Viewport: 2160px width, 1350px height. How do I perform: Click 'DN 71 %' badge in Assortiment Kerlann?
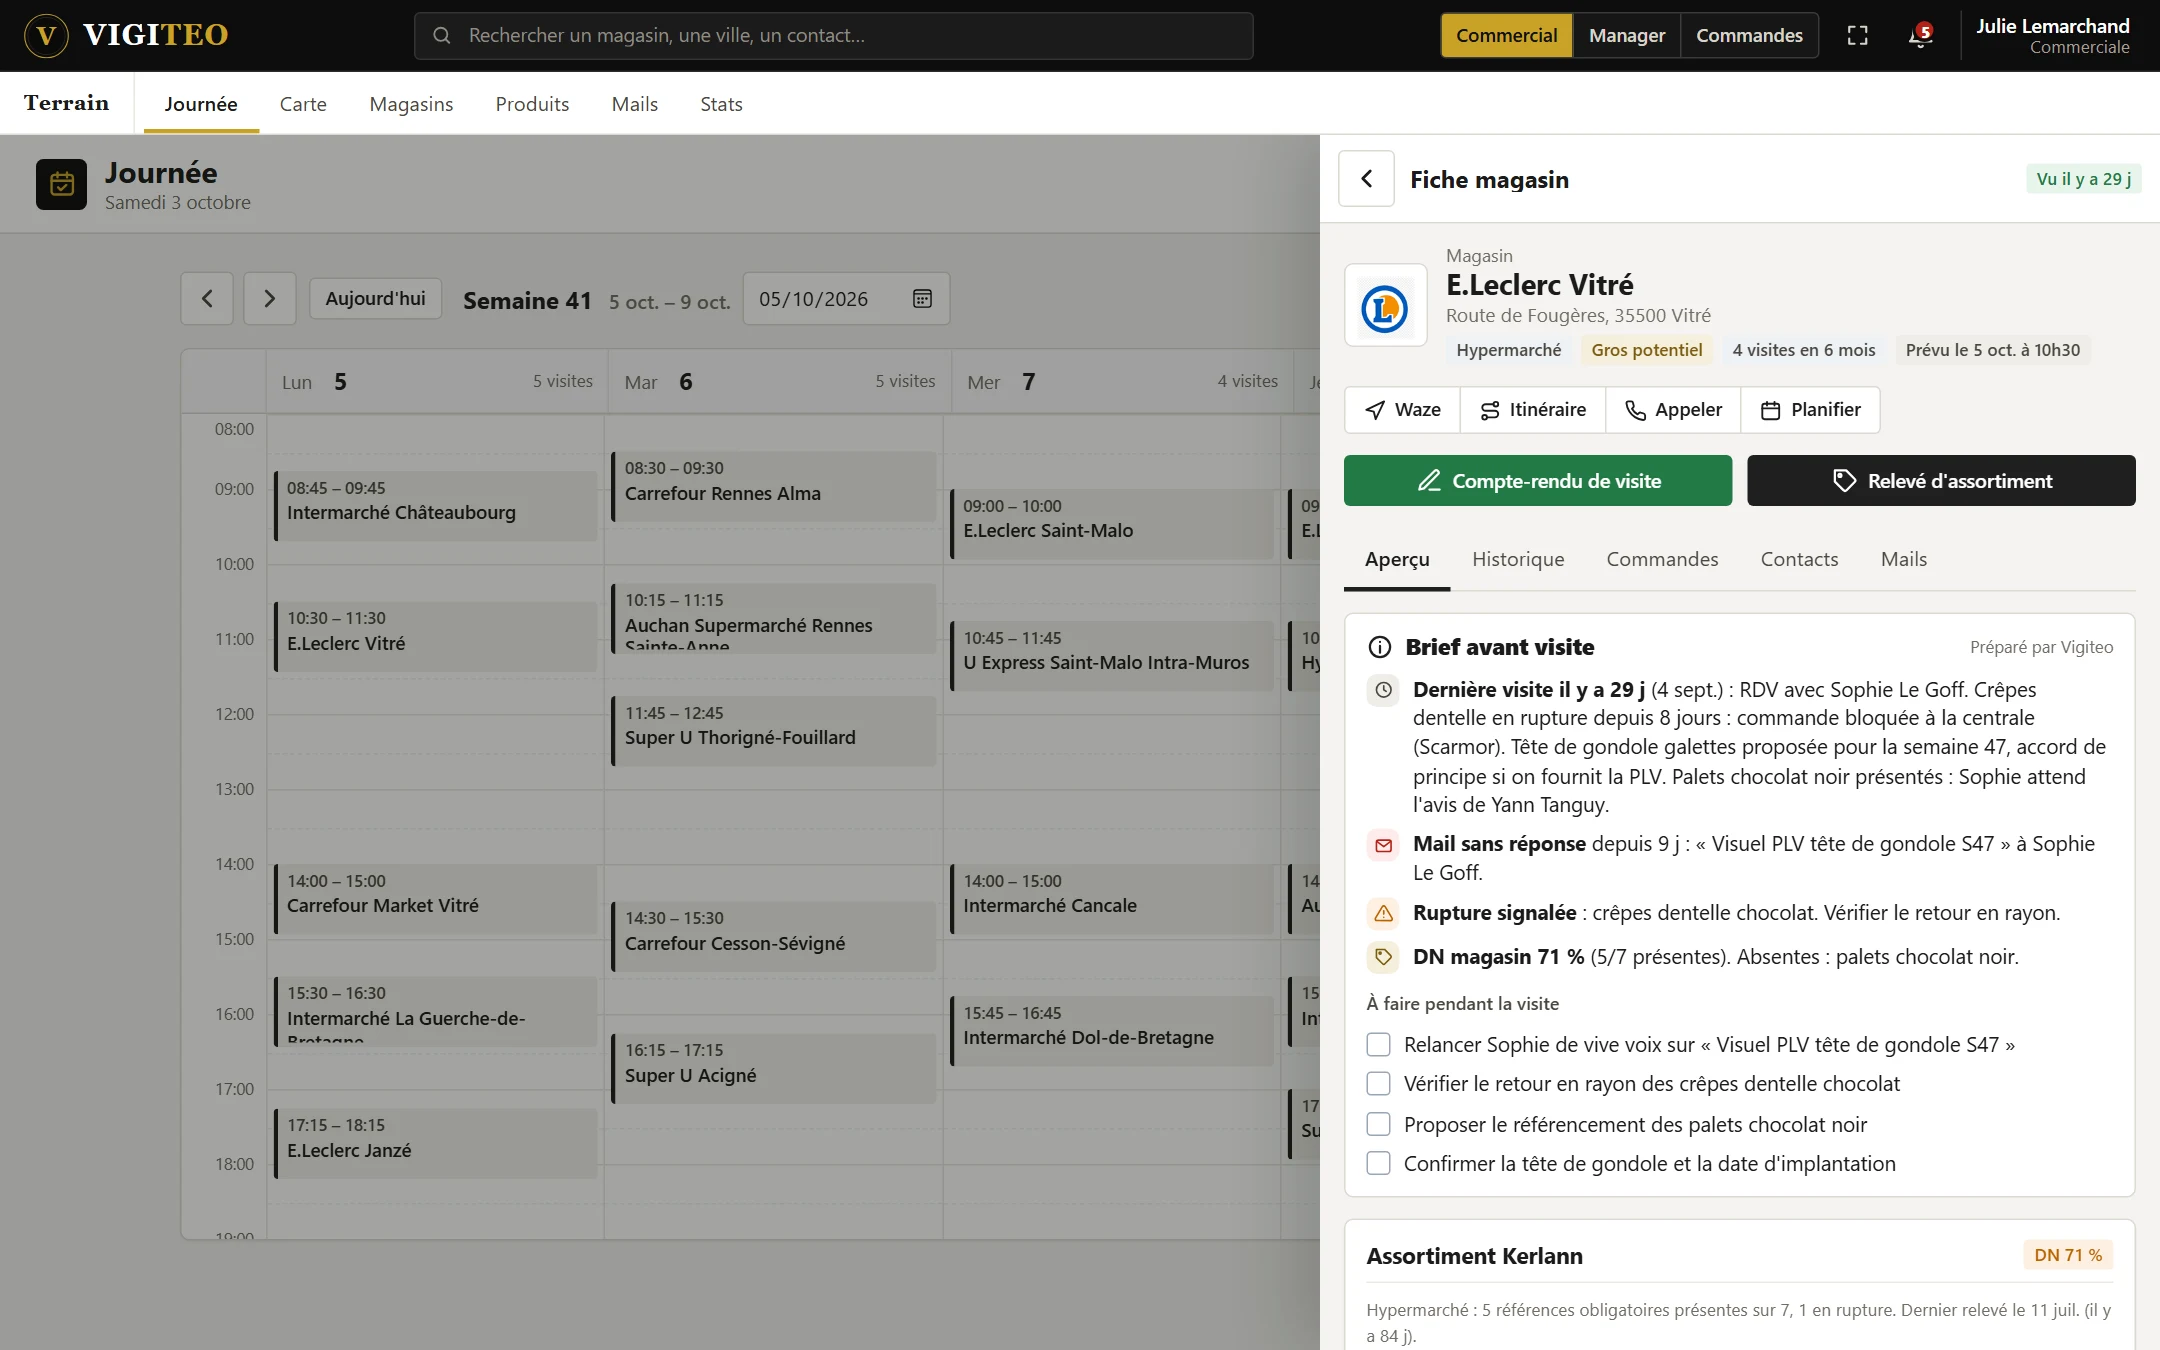(x=2068, y=1255)
